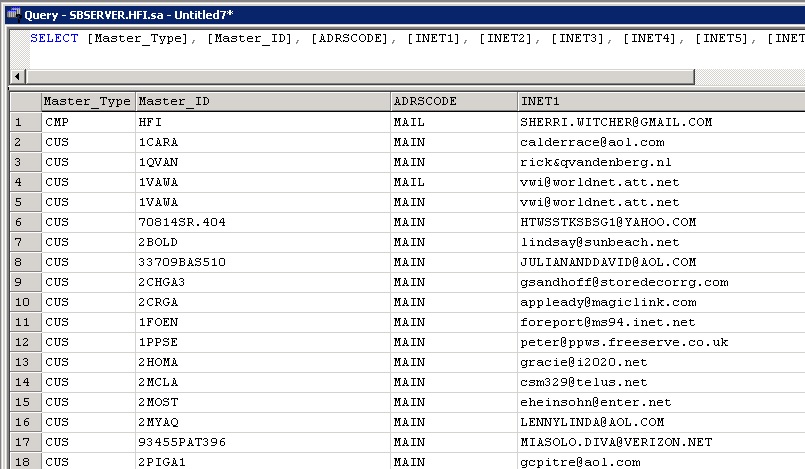
Task: Click inside the SELECT query text editor
Action: [x=417, y=48]
